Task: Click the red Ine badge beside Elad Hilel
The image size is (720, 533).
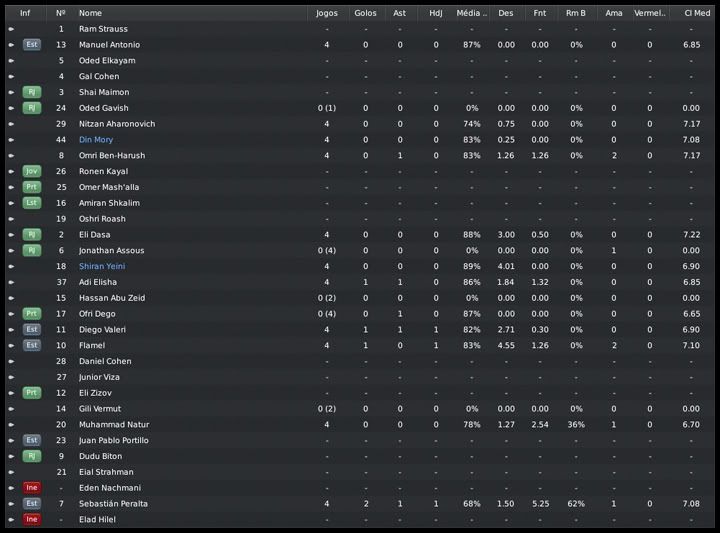Action: click(x=32, y=520)
